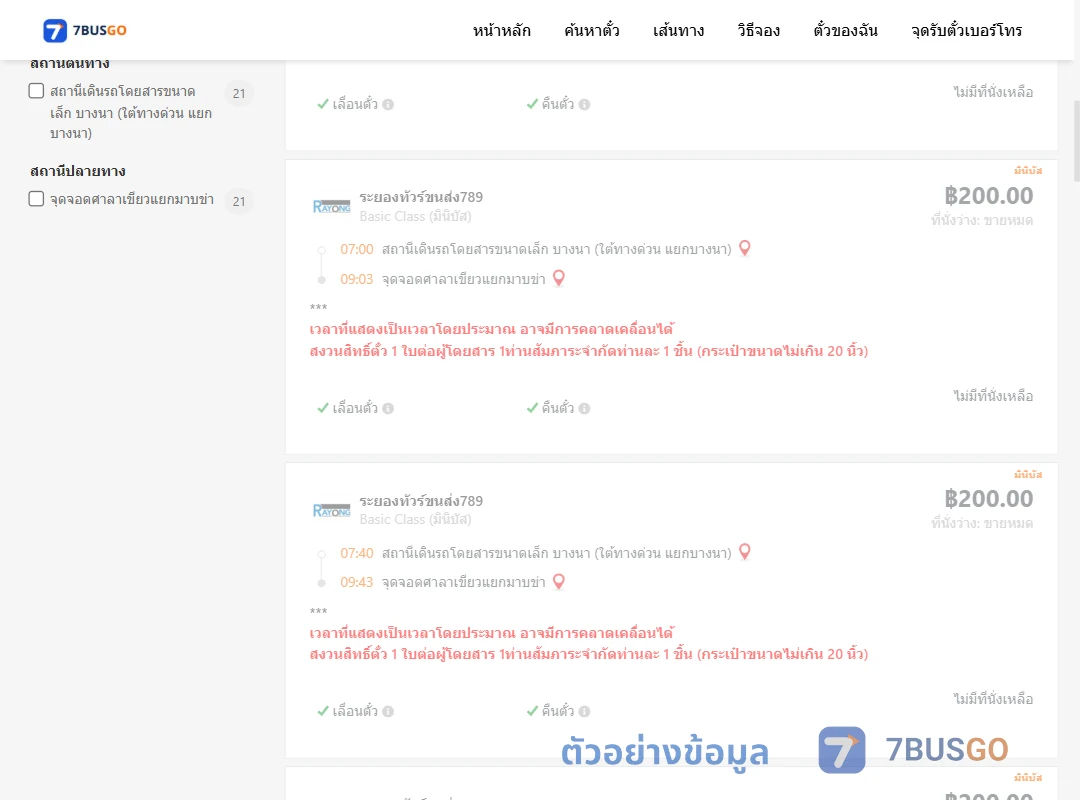Click the 7BUSGO logo in header
This screenshot has height=800, width=1080.
point(85,30)
